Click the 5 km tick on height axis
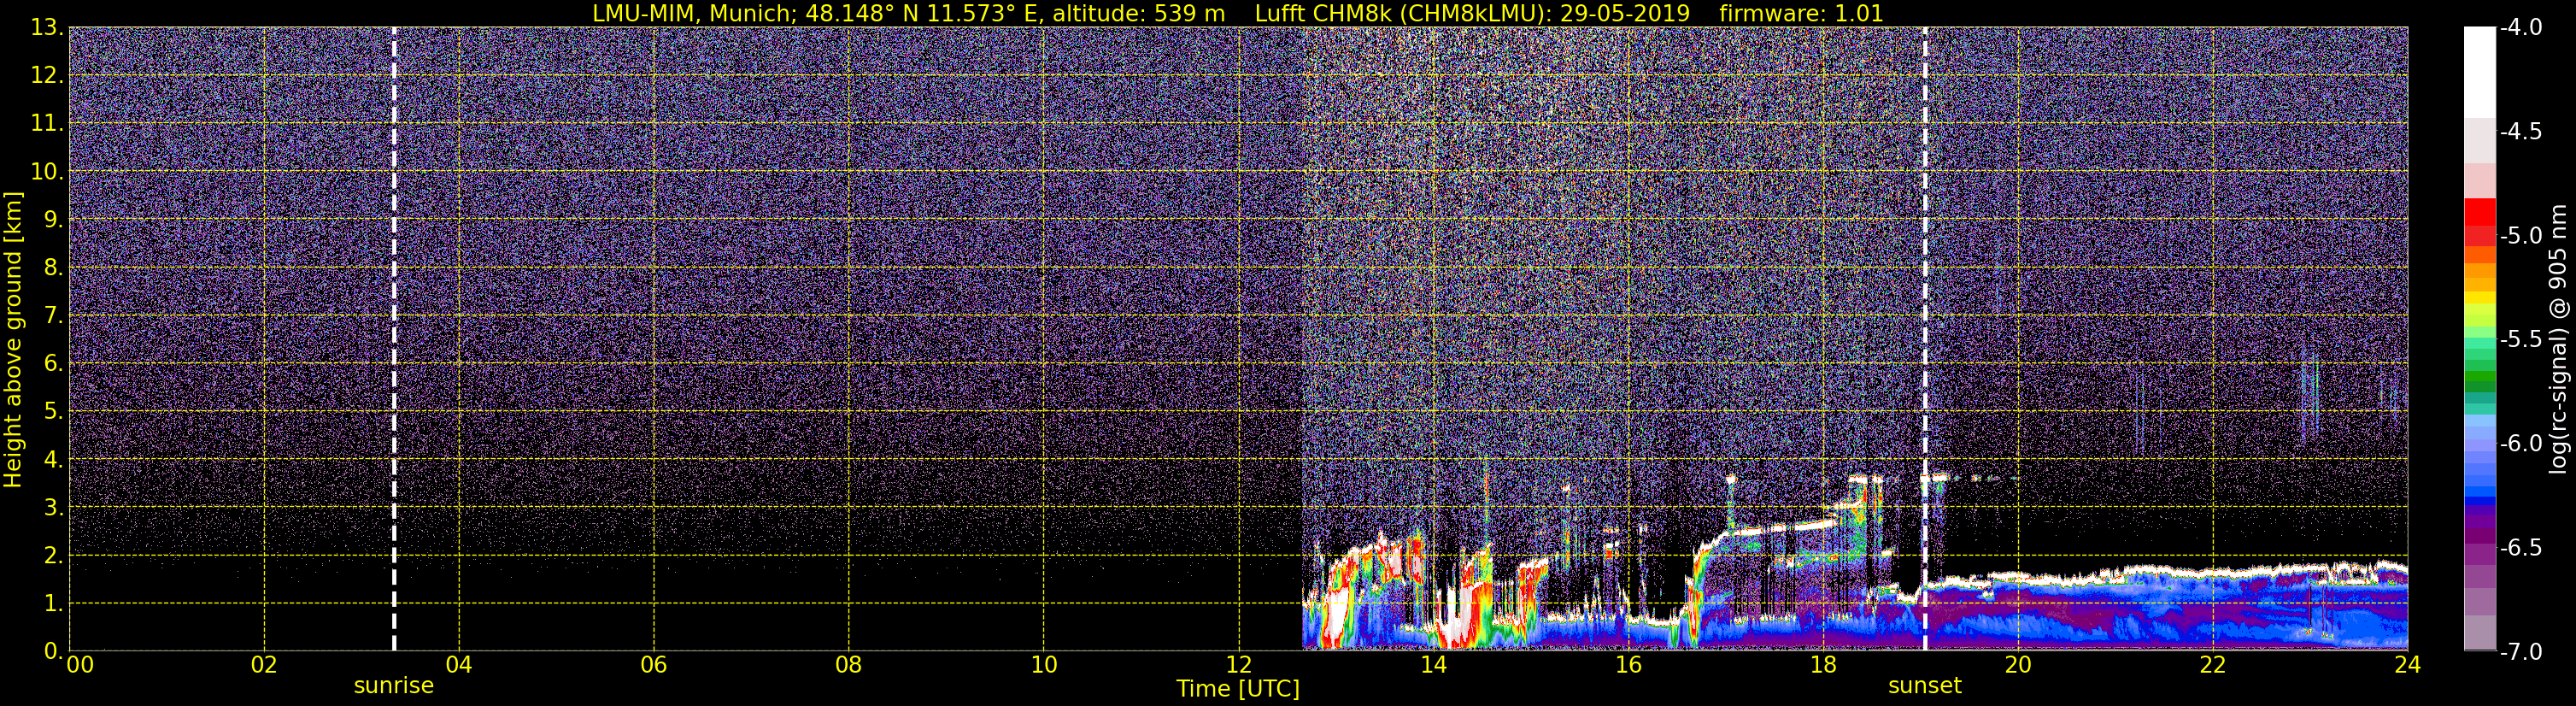 [x=51, y=411]
